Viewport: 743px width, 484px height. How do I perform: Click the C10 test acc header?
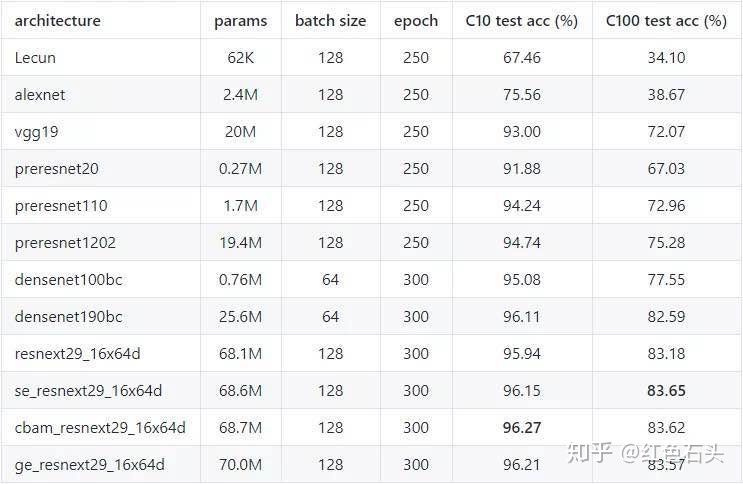(x=521, y=20)
